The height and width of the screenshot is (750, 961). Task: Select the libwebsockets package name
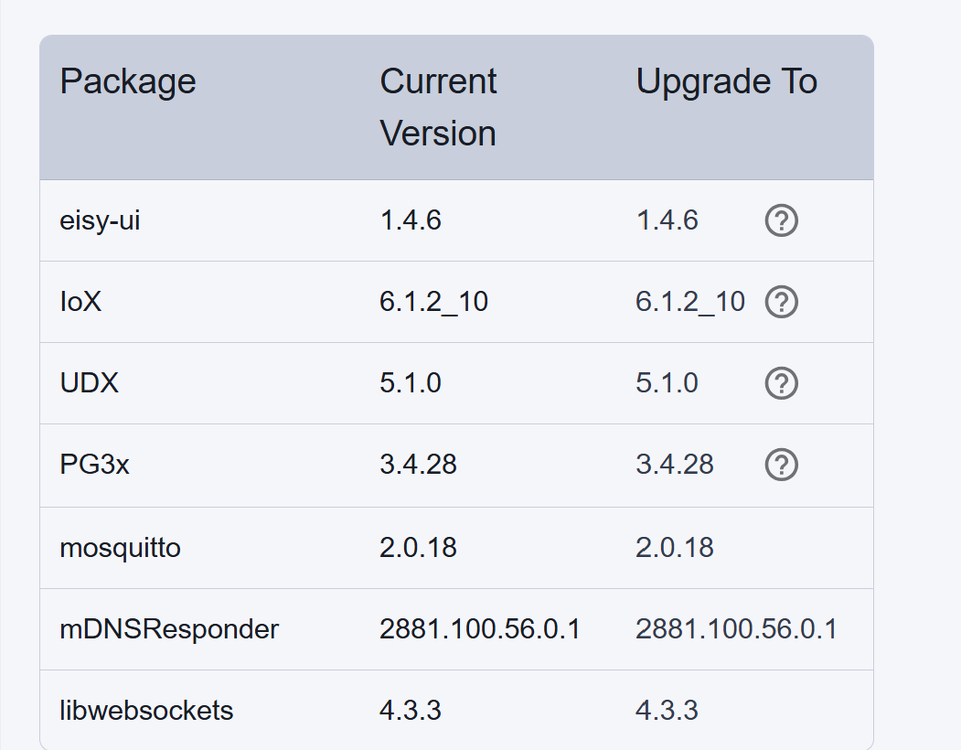[146, 711]
